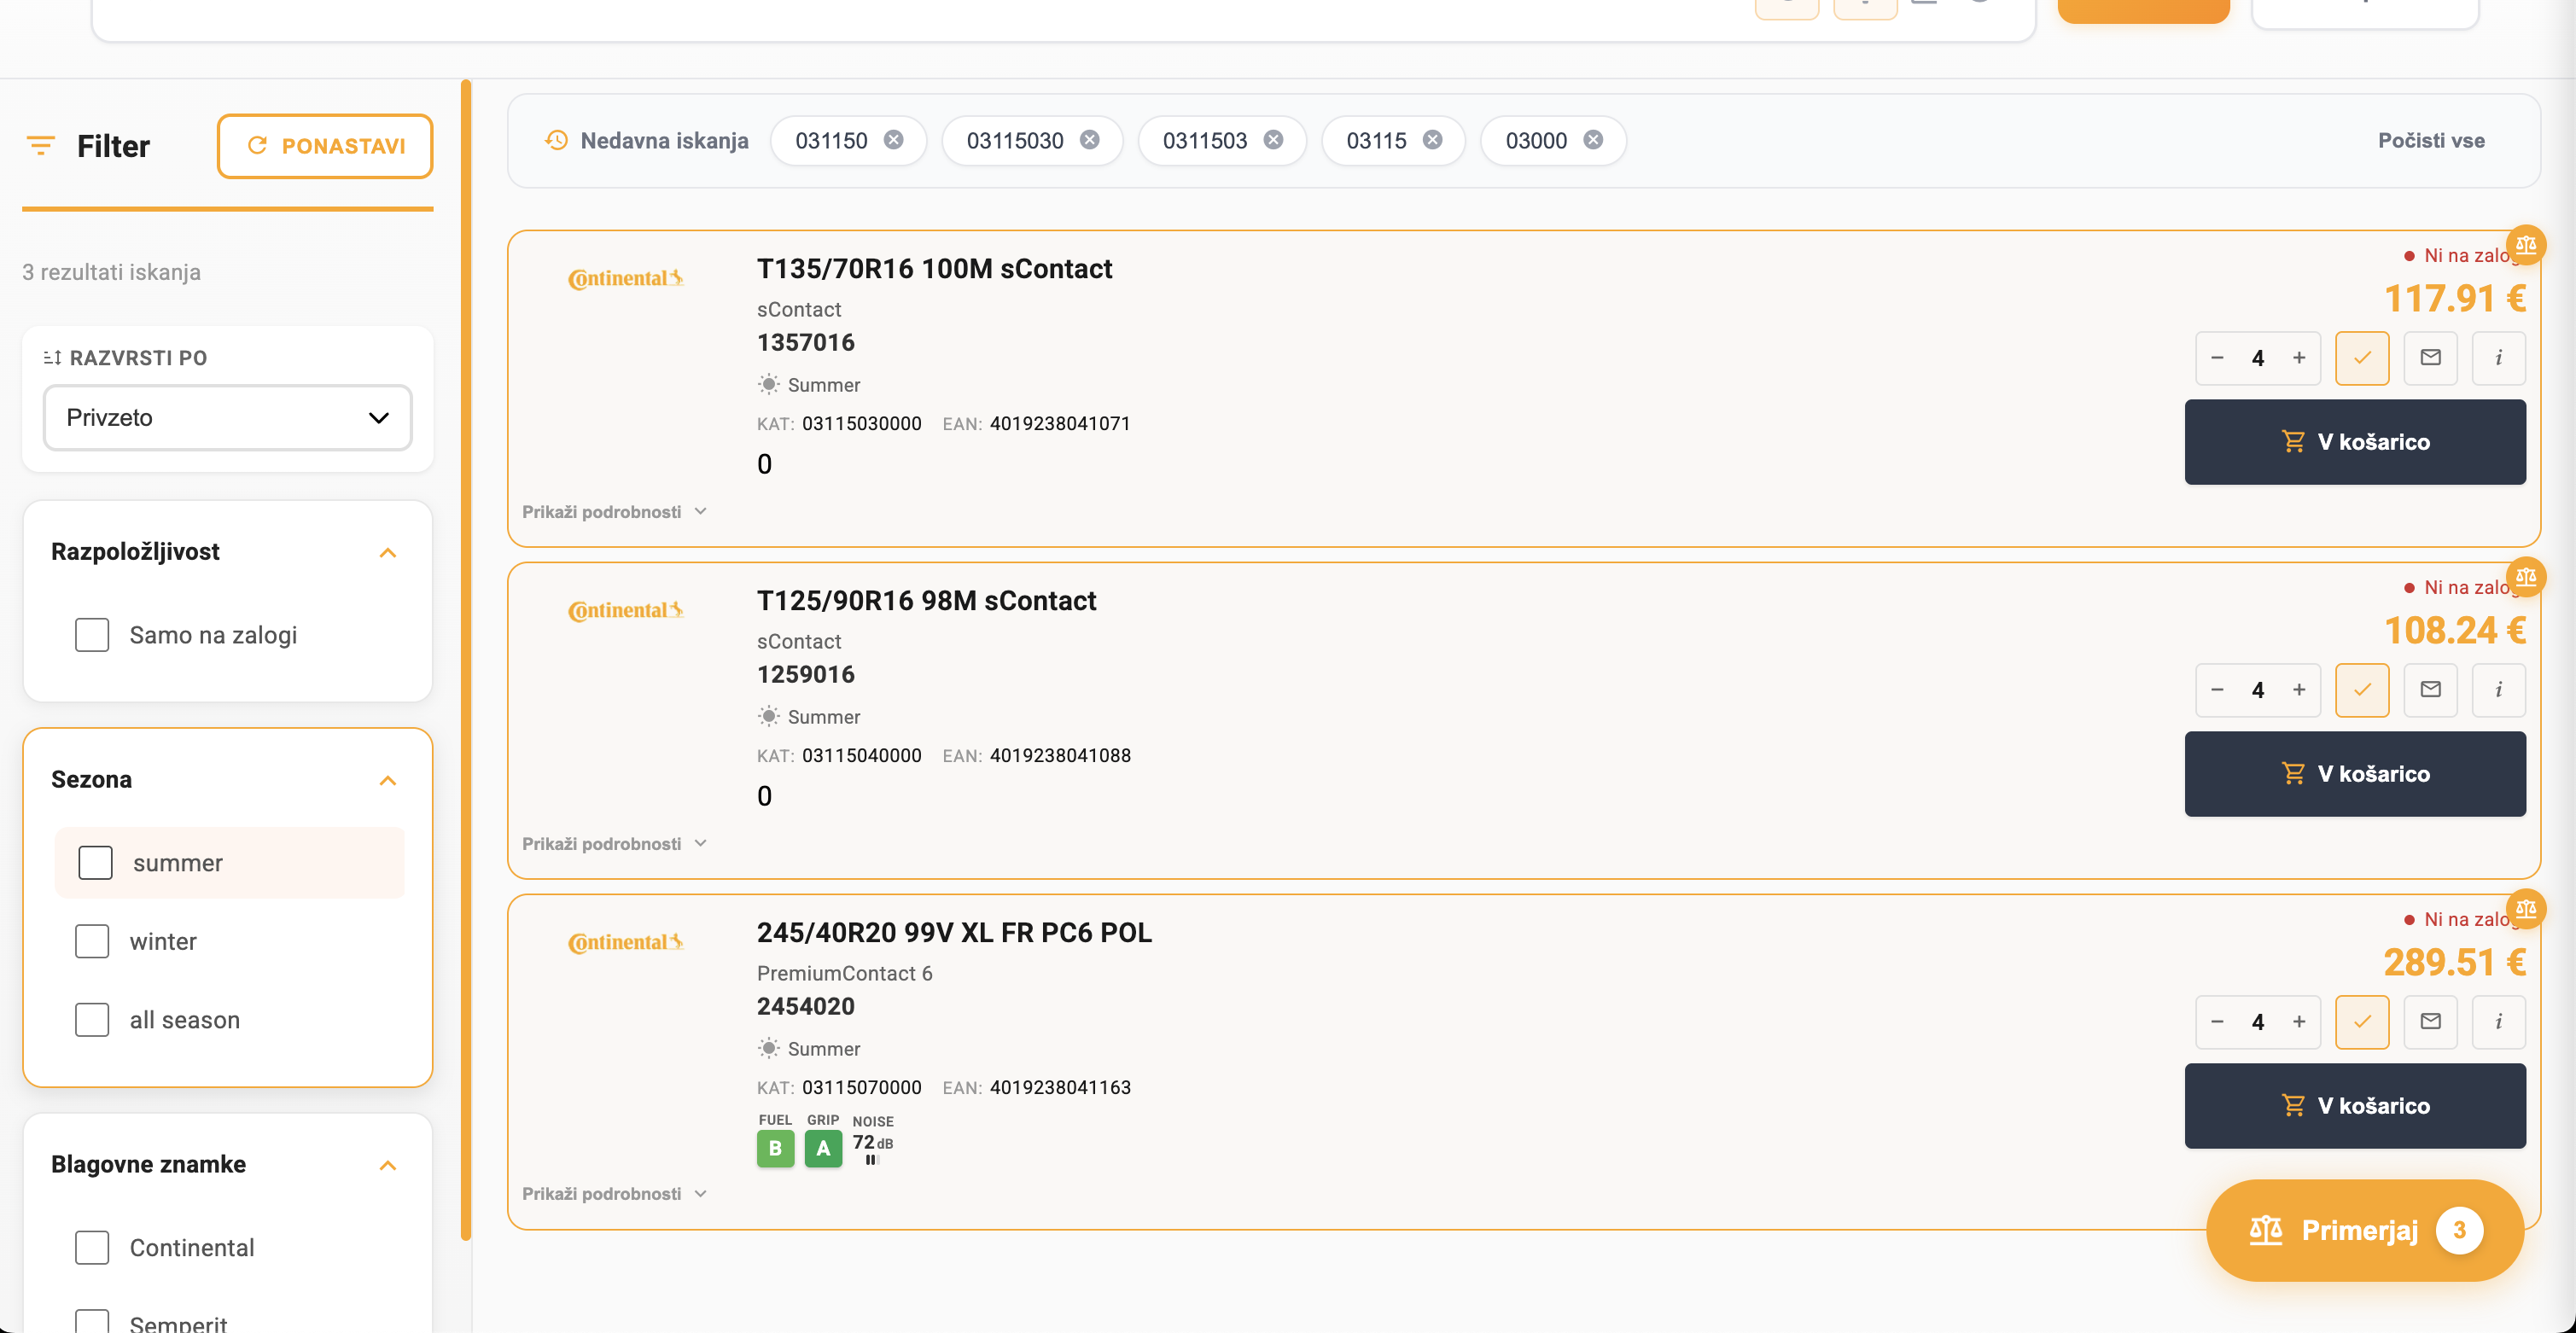Add T135/70R16 sContact to cart
2576x1333 pixels.
pyautogui.click(x=2355, y=442)
